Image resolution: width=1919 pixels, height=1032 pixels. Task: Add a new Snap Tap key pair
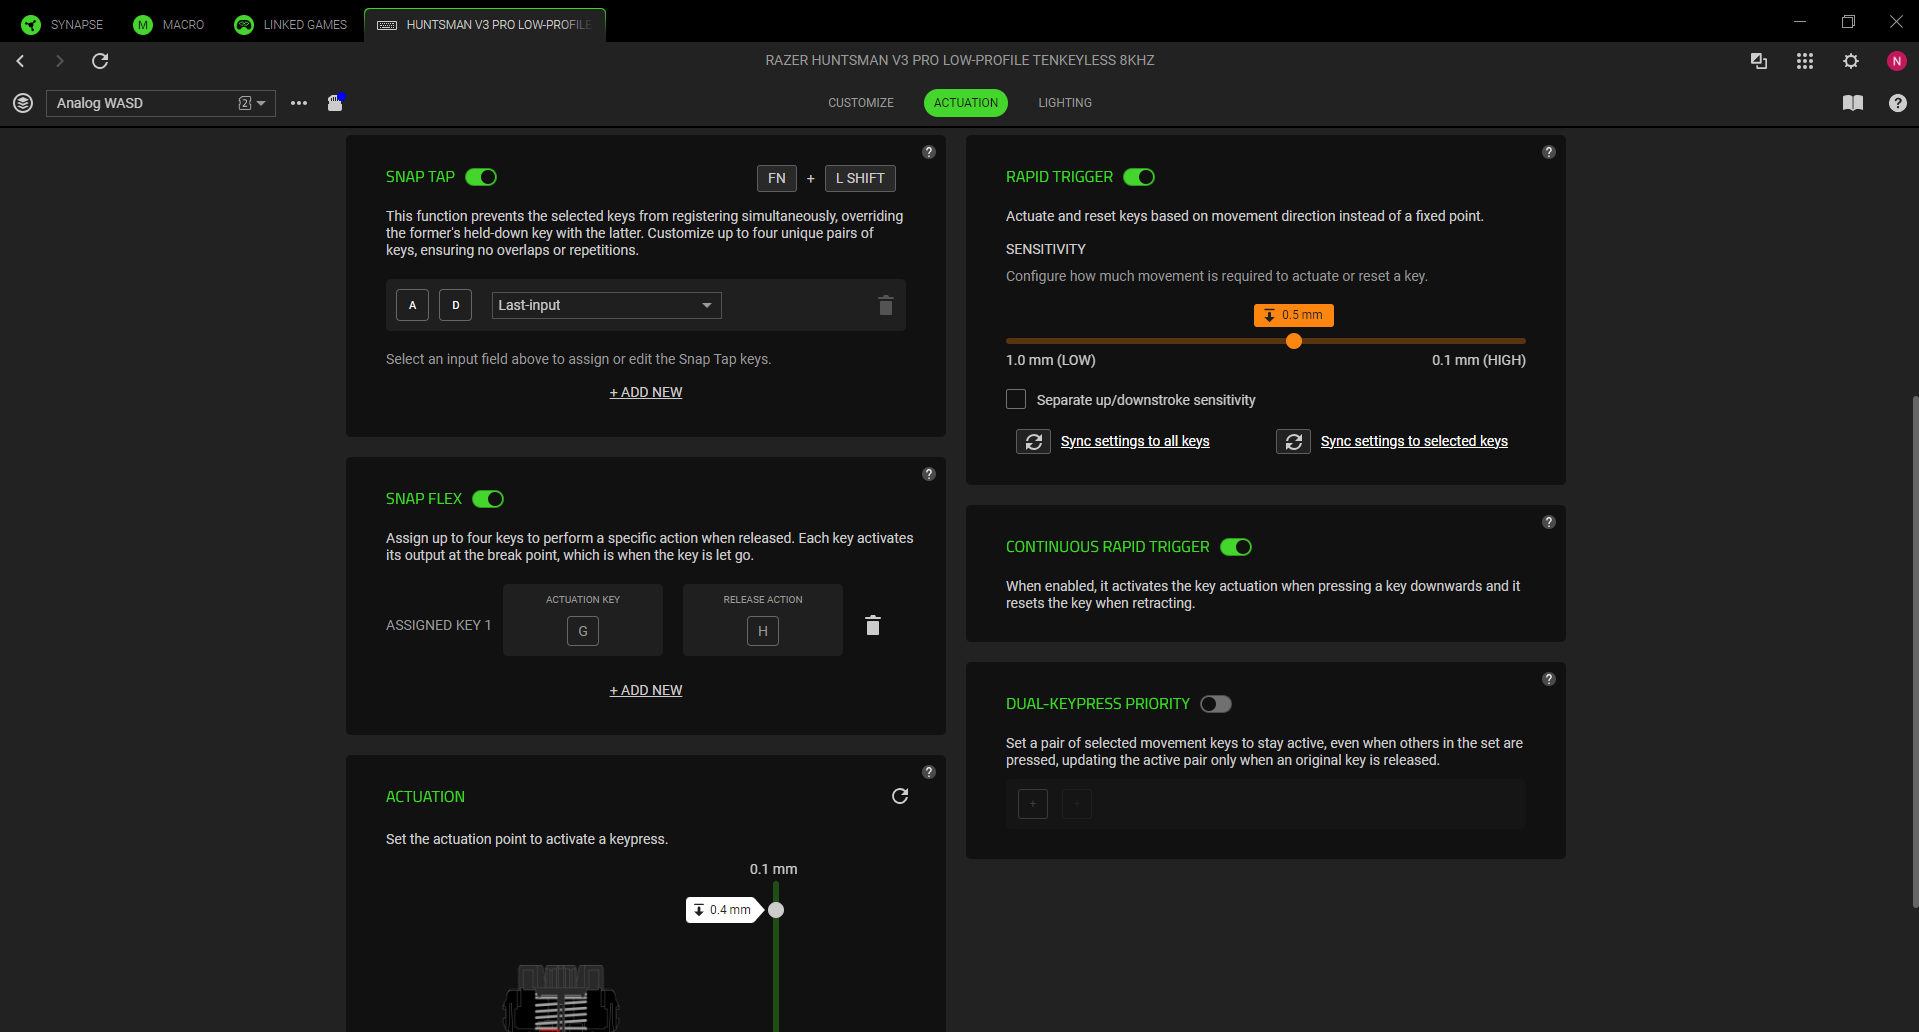pyautogui.click(x=646, y=392)
